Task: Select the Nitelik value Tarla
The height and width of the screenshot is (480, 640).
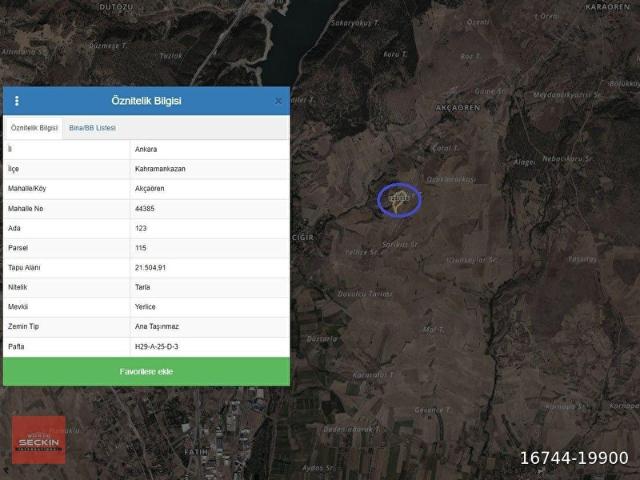Action: 142,287
